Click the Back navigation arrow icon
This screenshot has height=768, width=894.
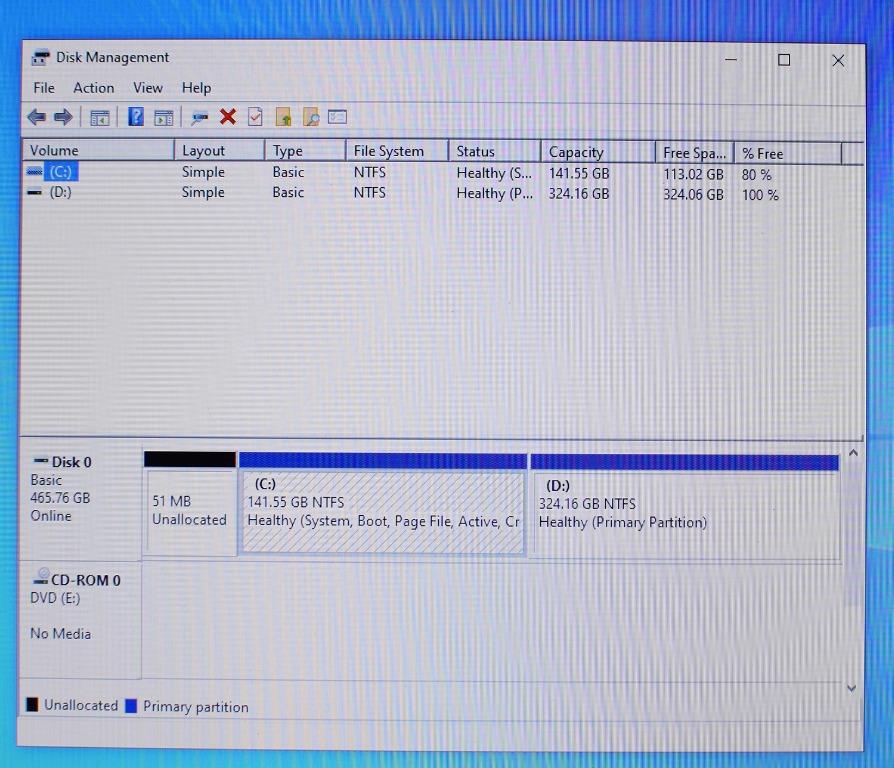tap(37, 117)
